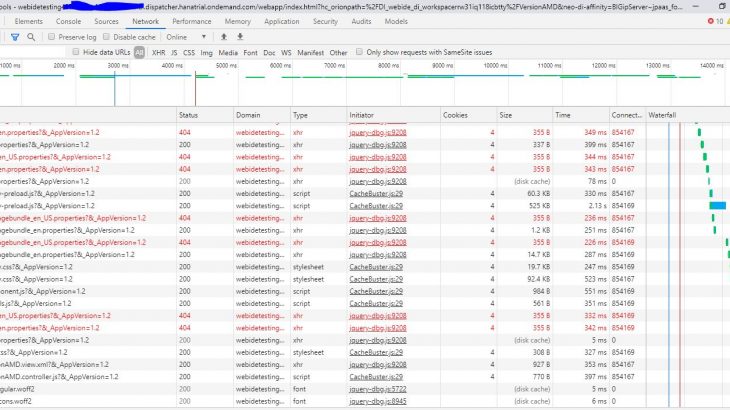Screen dimensions: 730x410
Task: Open the Memory tab
Action: [237, 21]
